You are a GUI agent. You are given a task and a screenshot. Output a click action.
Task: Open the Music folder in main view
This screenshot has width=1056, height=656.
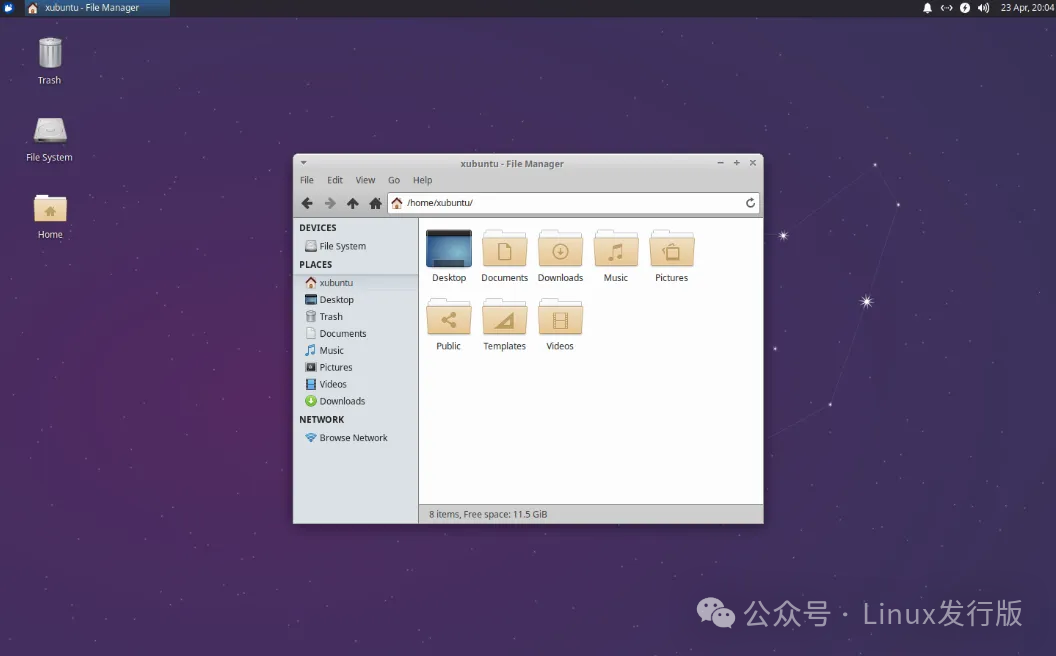click(x=616, y=249)
